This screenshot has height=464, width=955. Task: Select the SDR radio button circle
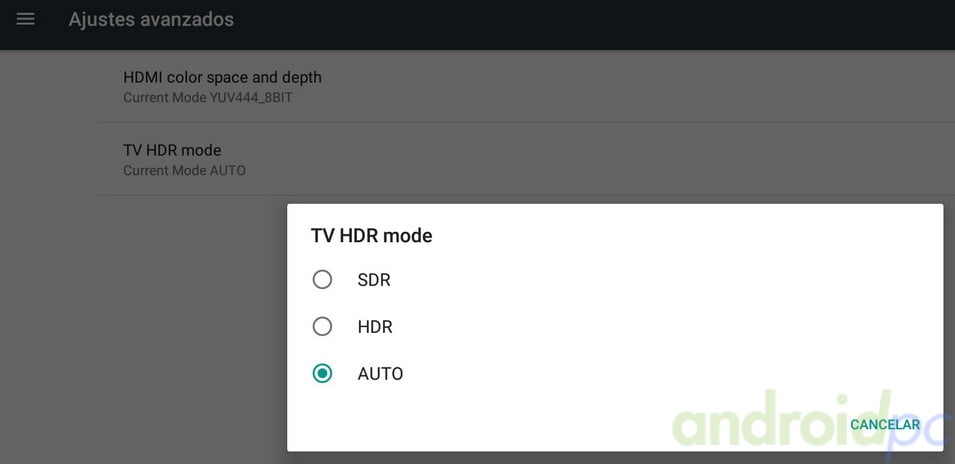[x=322, y=279]
